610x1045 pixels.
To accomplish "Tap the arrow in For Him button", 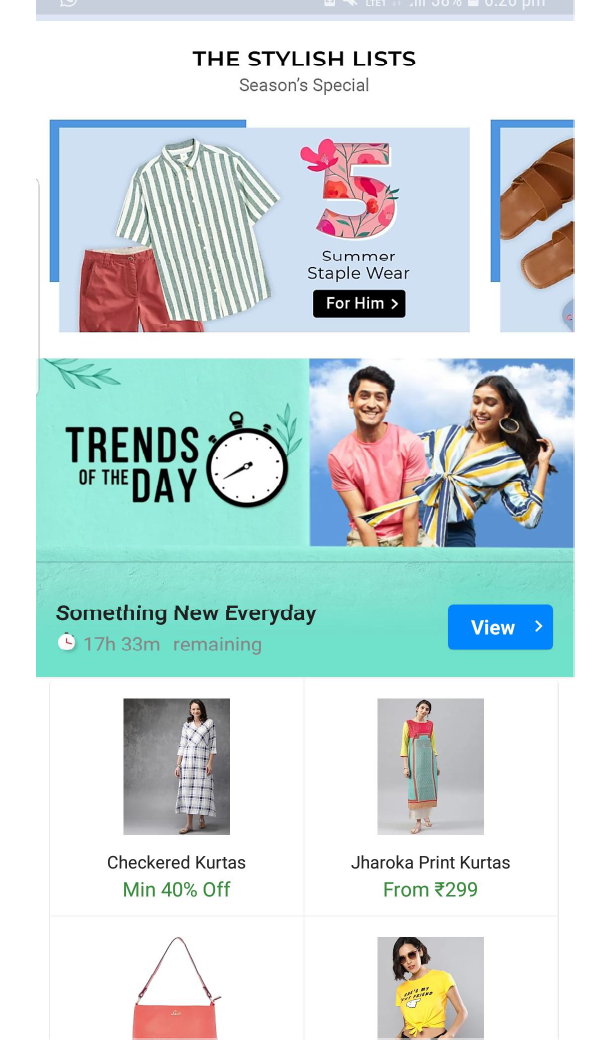I will pos(395,304).
